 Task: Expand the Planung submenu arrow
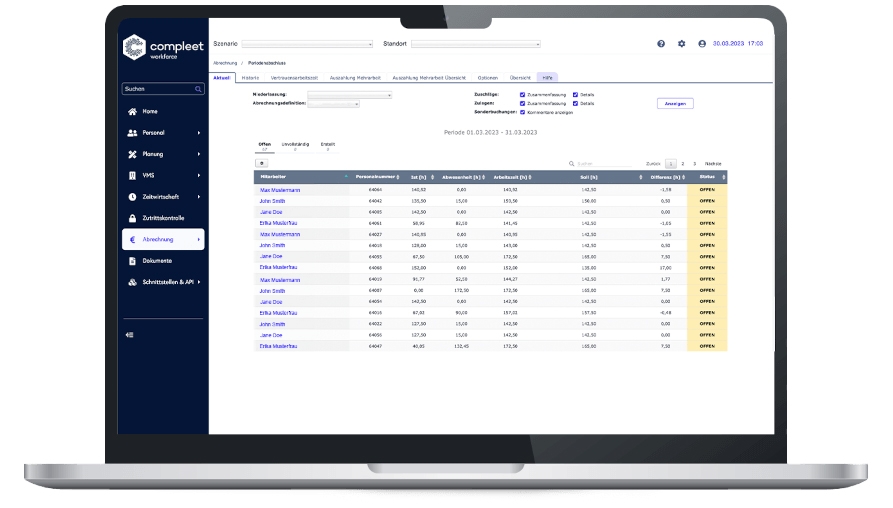pyautogui.click(x=199, y=154)
